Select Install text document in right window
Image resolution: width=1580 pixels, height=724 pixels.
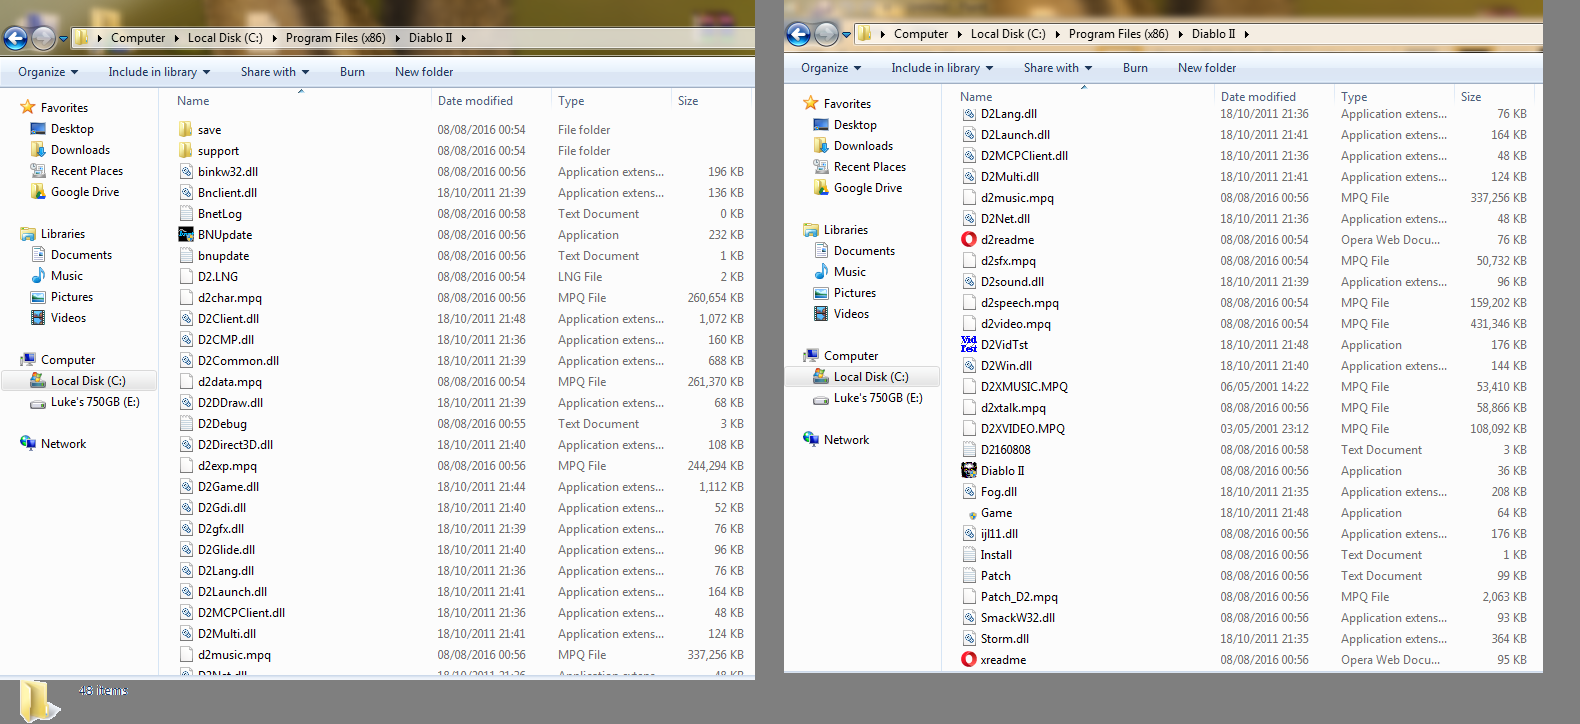[x=996, y=555]
